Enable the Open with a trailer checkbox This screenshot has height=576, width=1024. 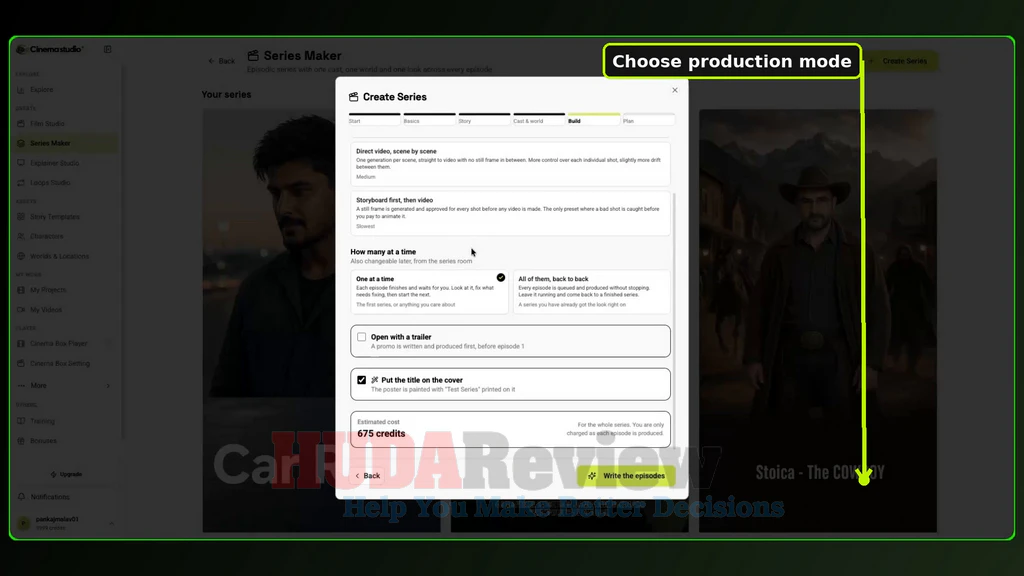click(361, 337)
